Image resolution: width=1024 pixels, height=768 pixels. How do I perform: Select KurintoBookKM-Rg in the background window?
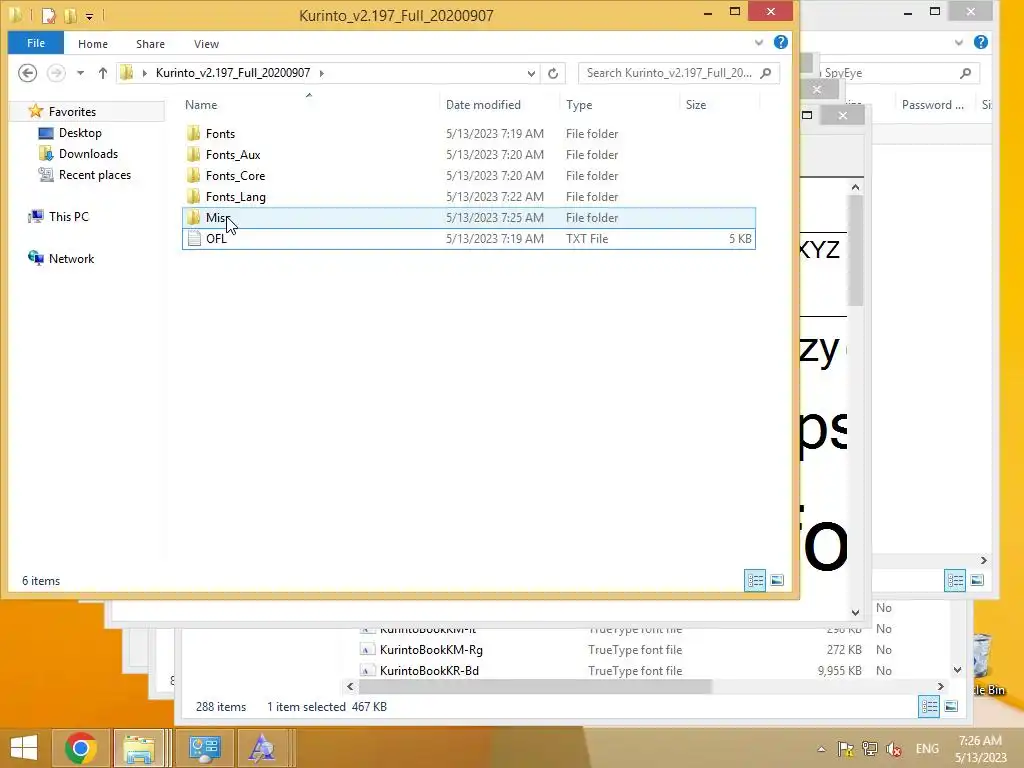pyautogui.click(x=431, y=650)
